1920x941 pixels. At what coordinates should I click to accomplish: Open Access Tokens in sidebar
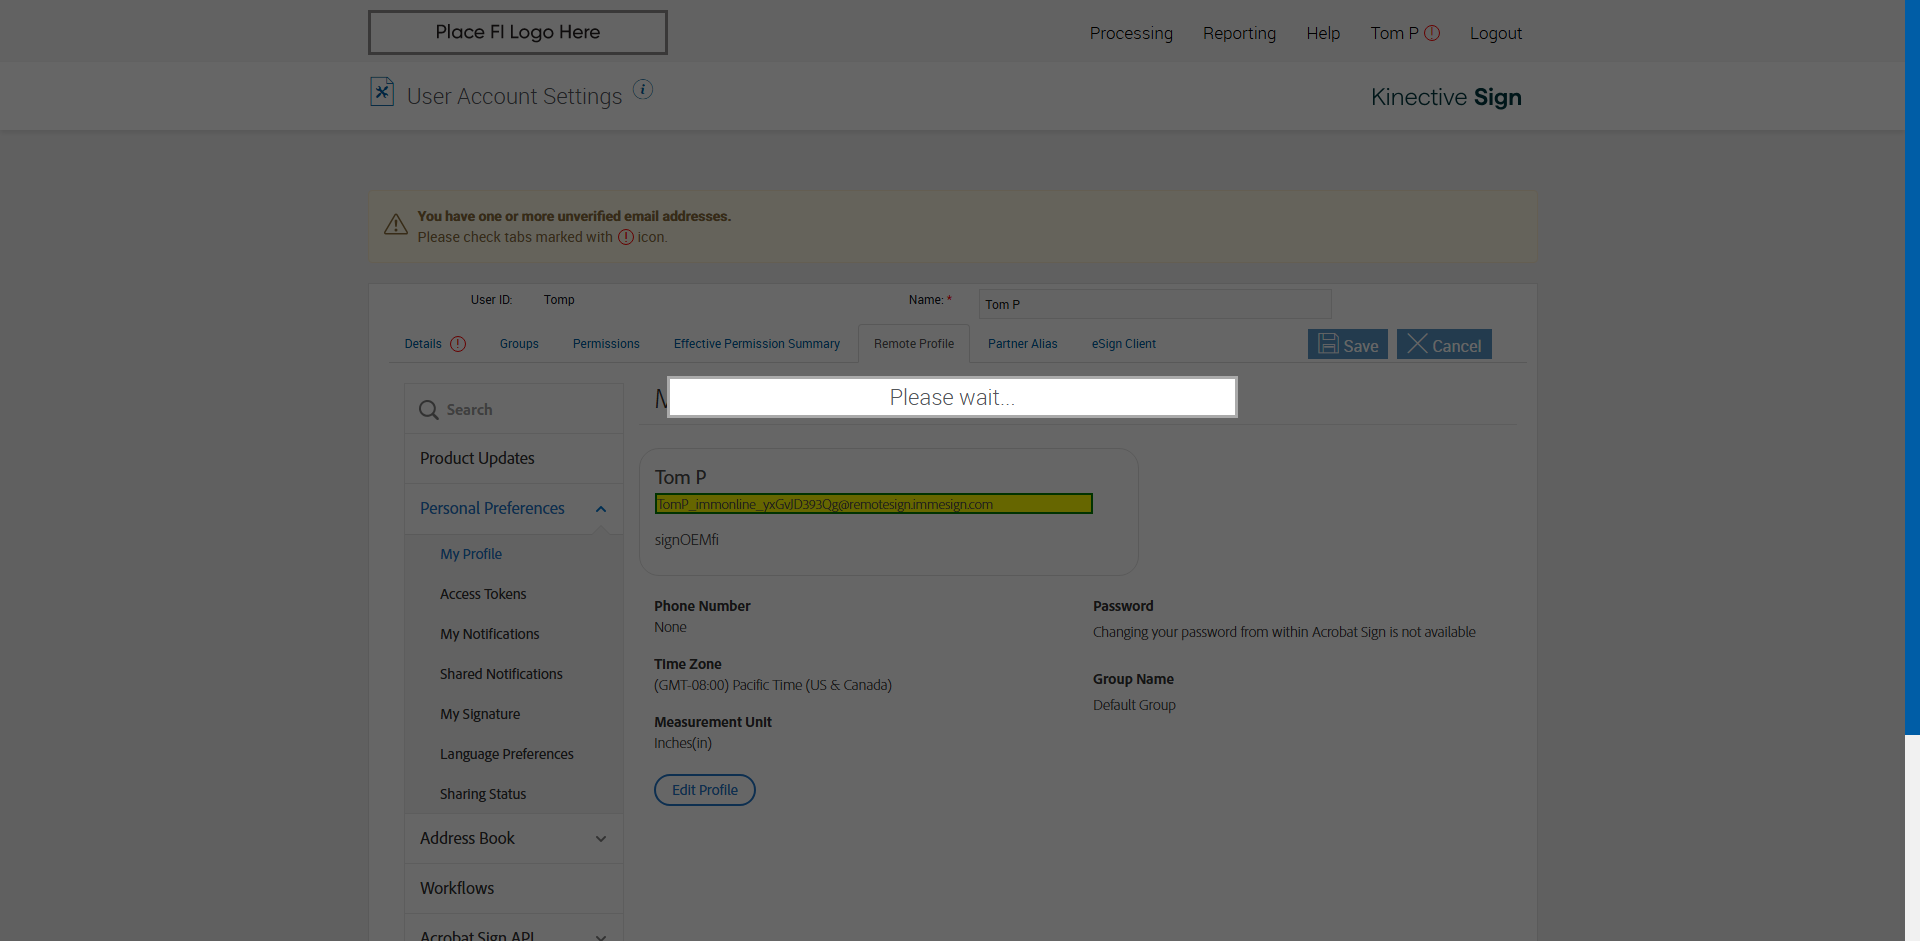pyautogui.click(x=483, y=594)
